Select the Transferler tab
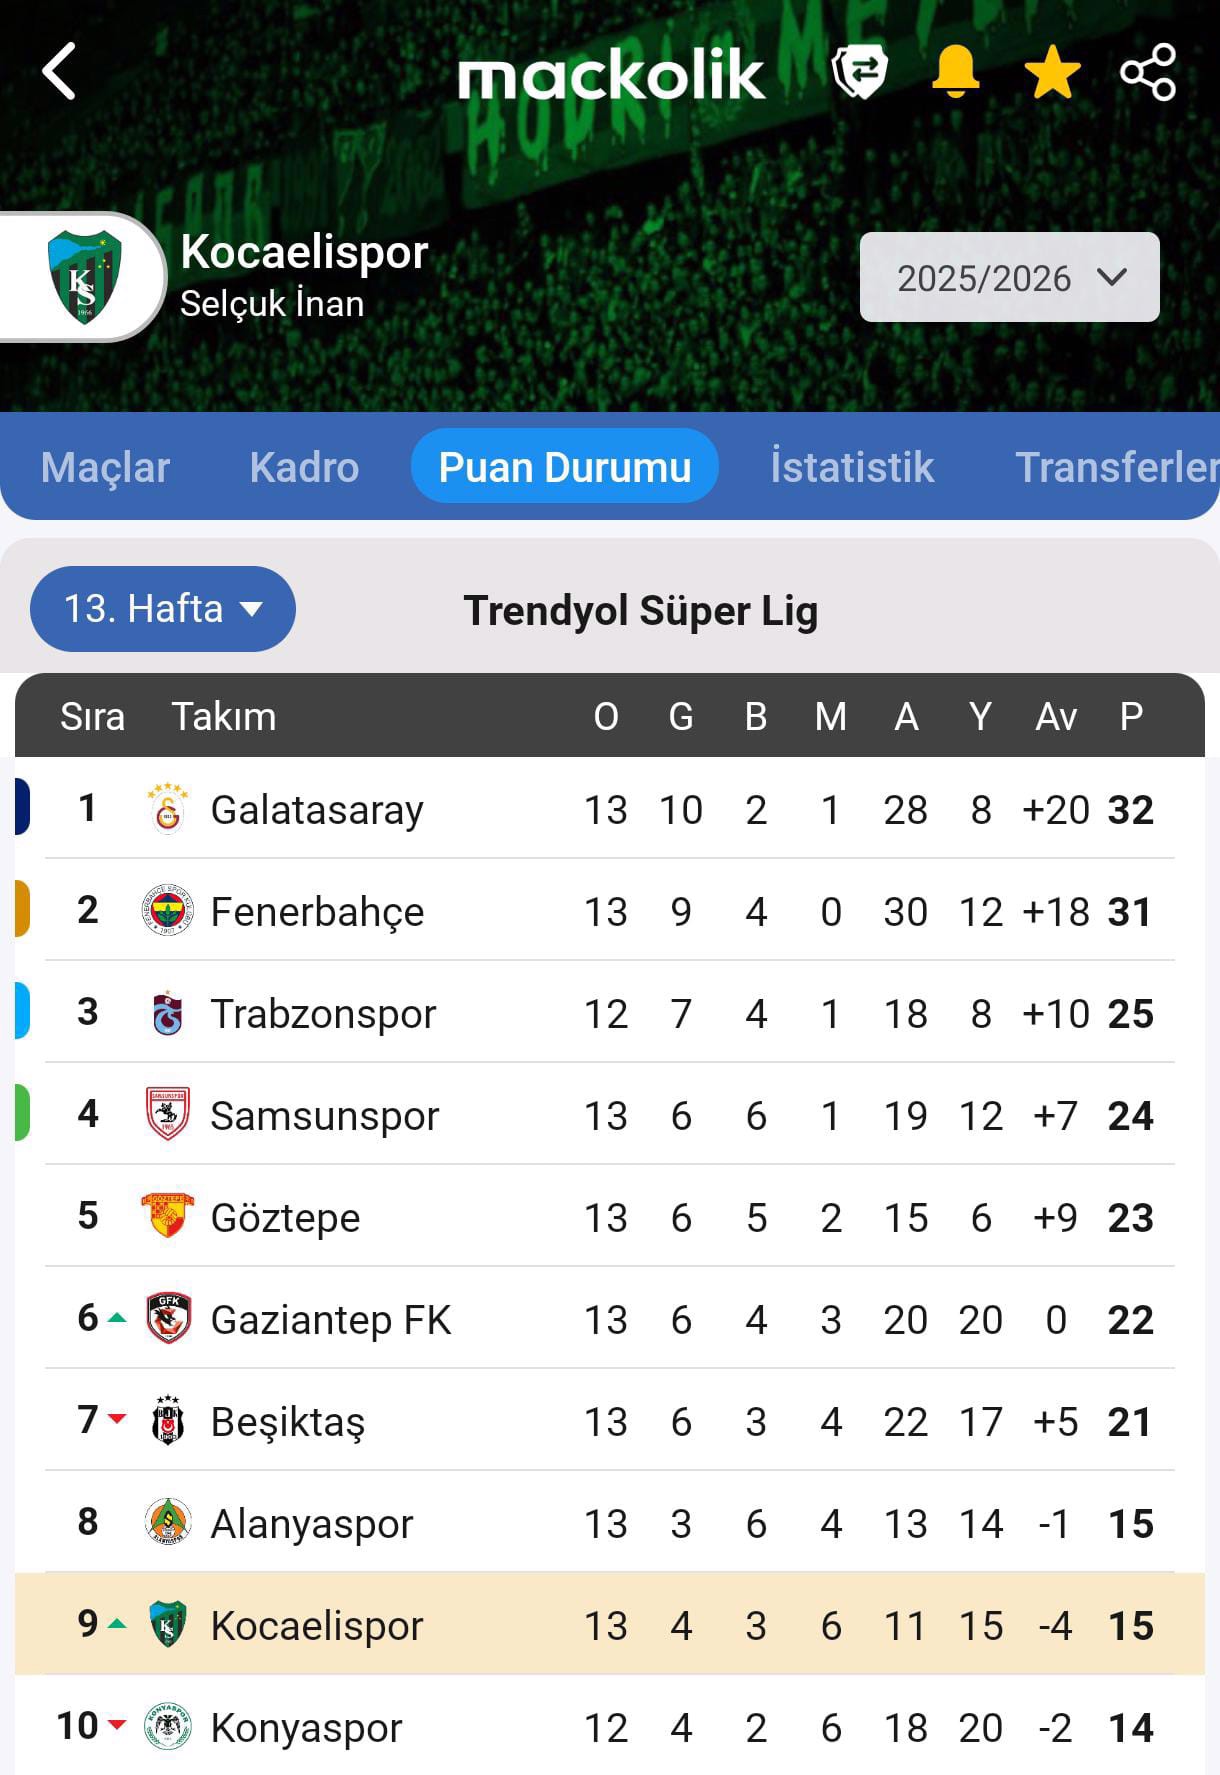The width and height of the screenshot is (1220, 1775). [1116, 467]
